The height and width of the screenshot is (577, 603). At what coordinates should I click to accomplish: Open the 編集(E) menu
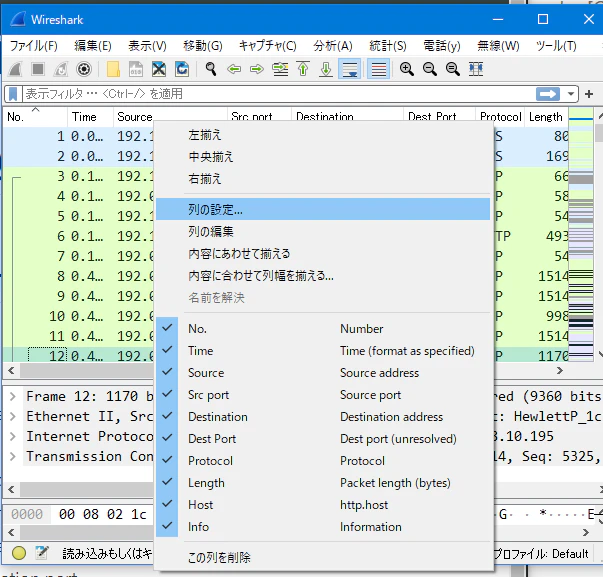(93, 46)
